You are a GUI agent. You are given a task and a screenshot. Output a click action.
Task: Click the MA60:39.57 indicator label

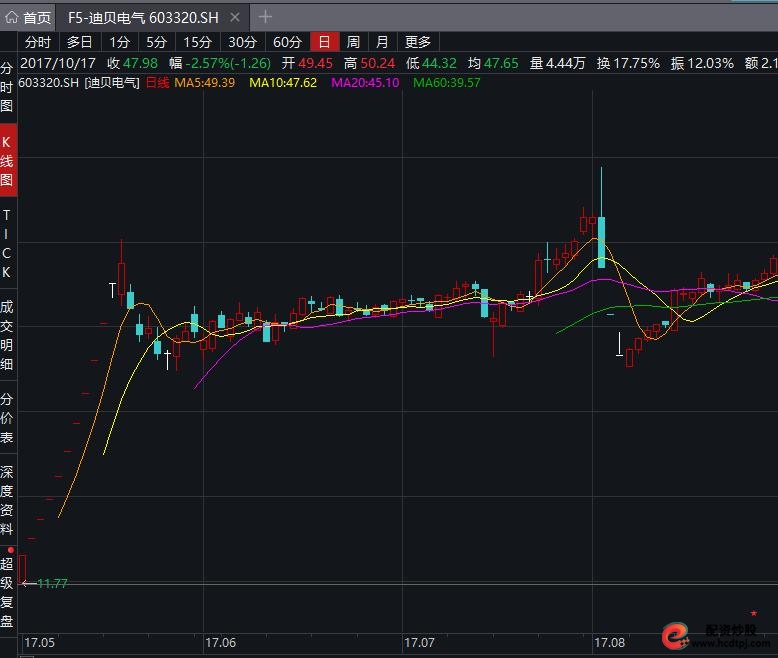pos(447,83)
